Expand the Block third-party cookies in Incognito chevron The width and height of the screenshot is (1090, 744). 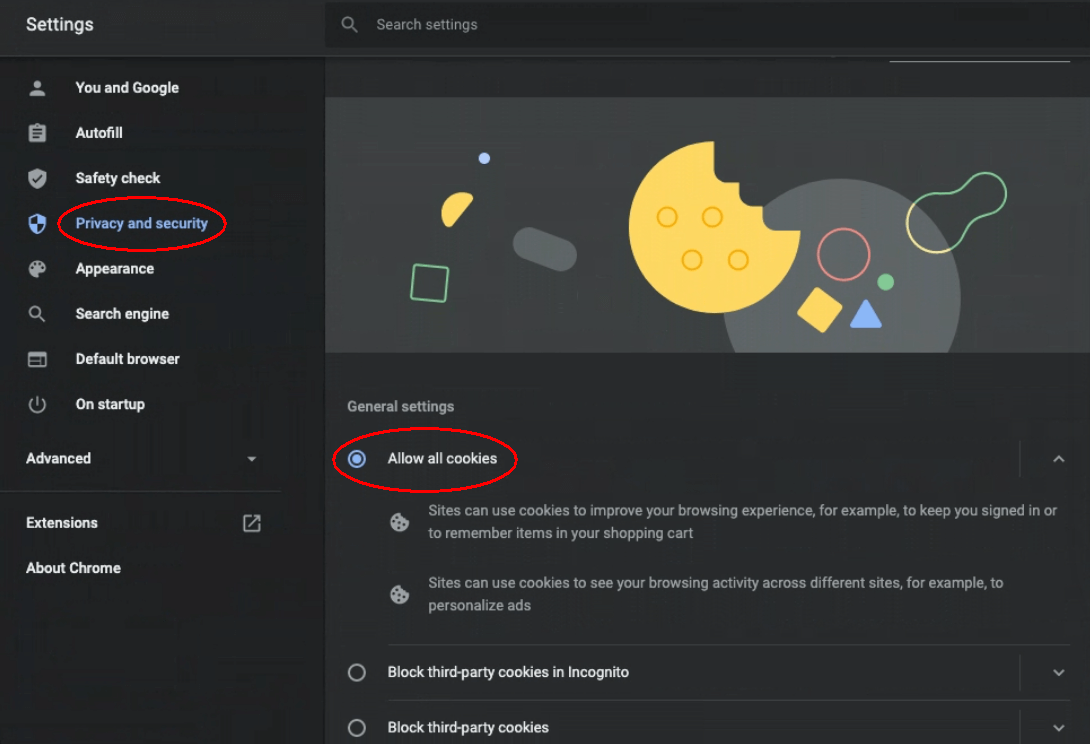click(1059, 672)
